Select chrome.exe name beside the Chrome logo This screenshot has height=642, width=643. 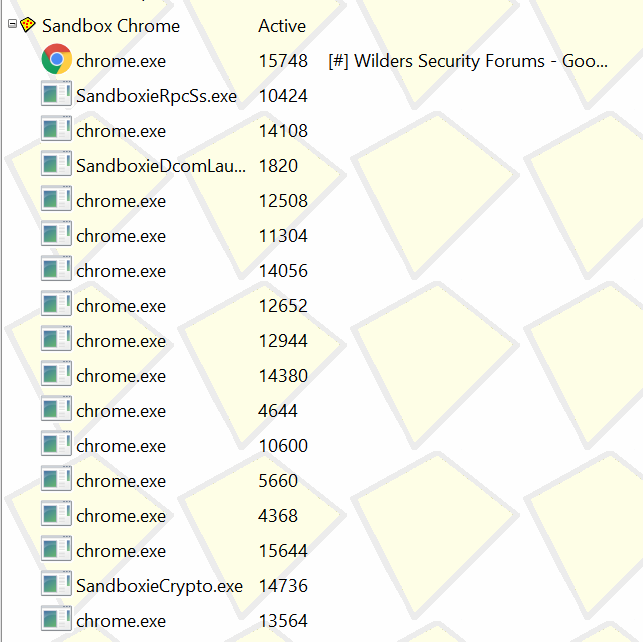(x=121, y=61)
